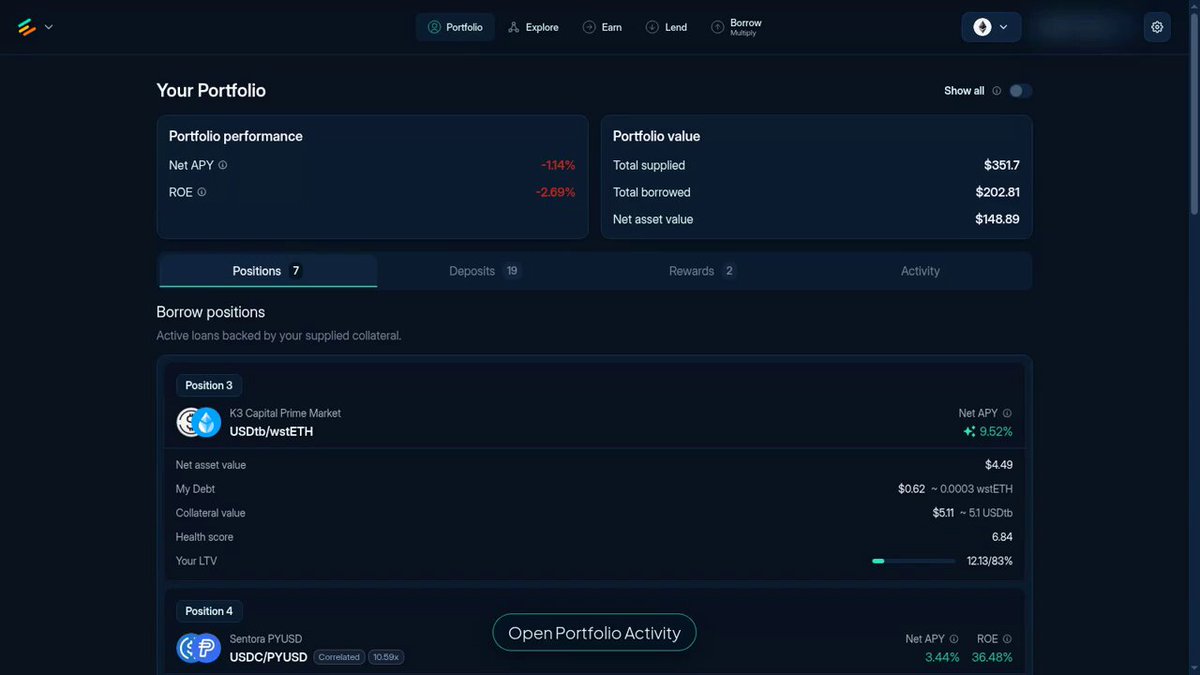
Task: Open the USDC/PYUSD market name
Action: click(269, 656)
